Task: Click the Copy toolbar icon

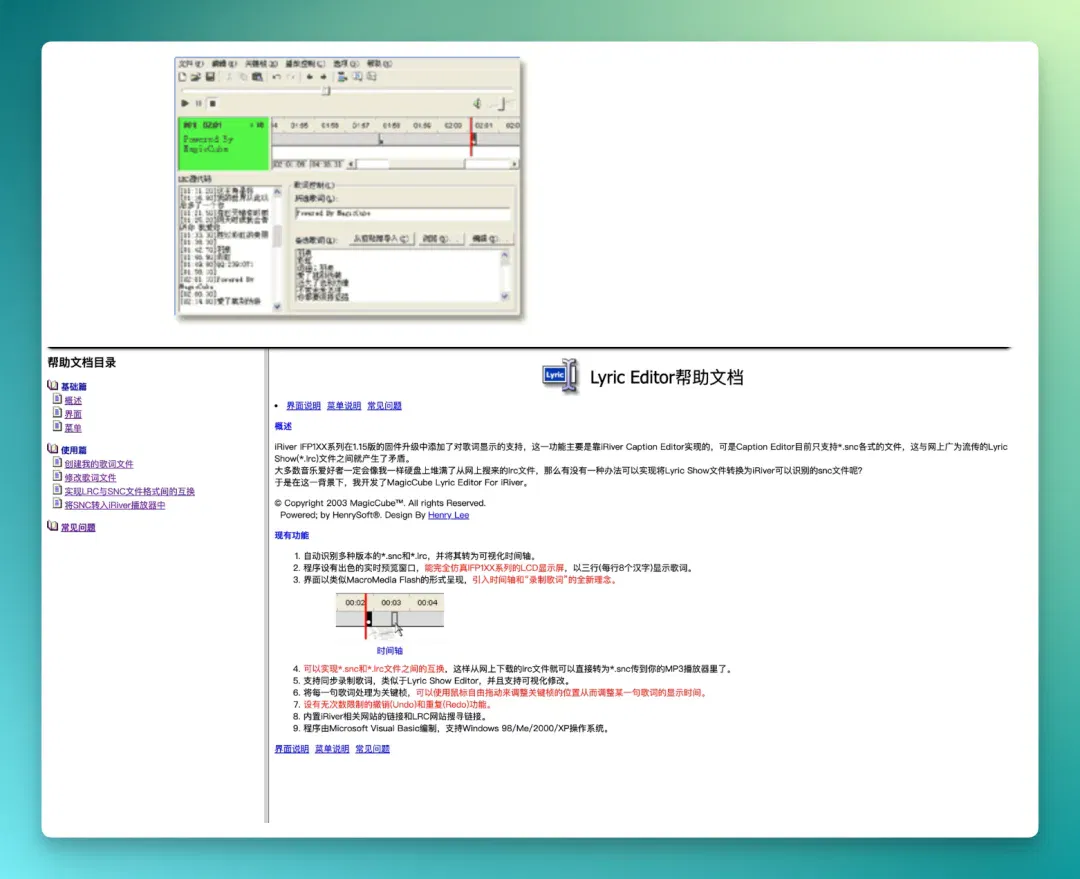Action: coord(242,77)
